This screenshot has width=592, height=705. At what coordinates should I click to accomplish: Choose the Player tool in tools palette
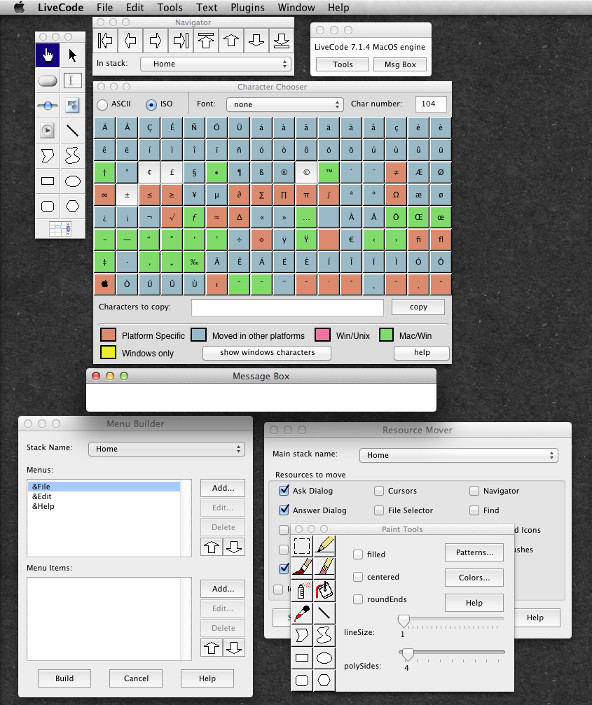click(47, 131)
